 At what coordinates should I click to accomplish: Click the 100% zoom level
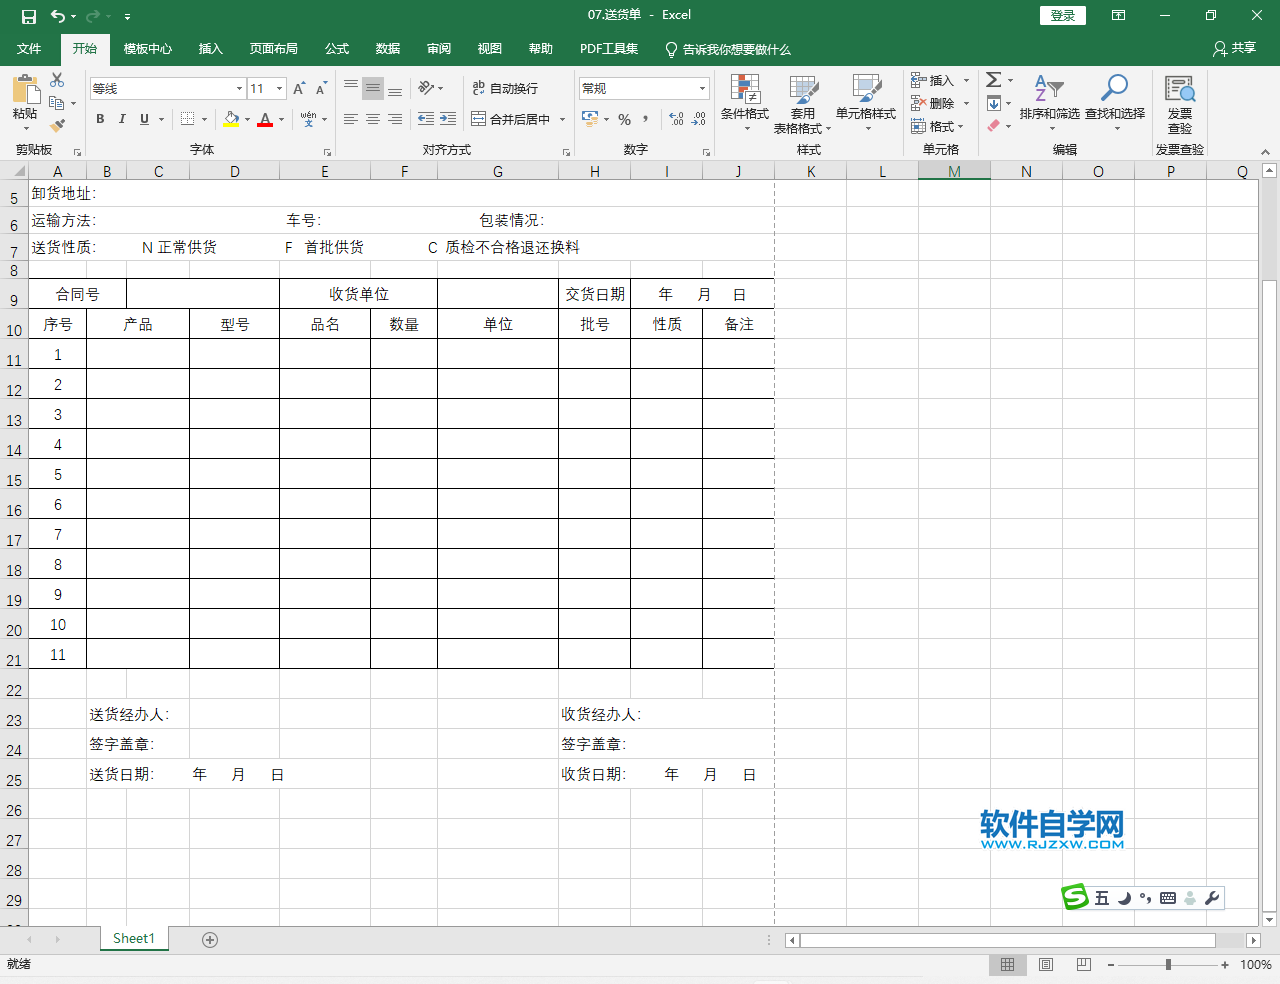(x=1256, y=964)
